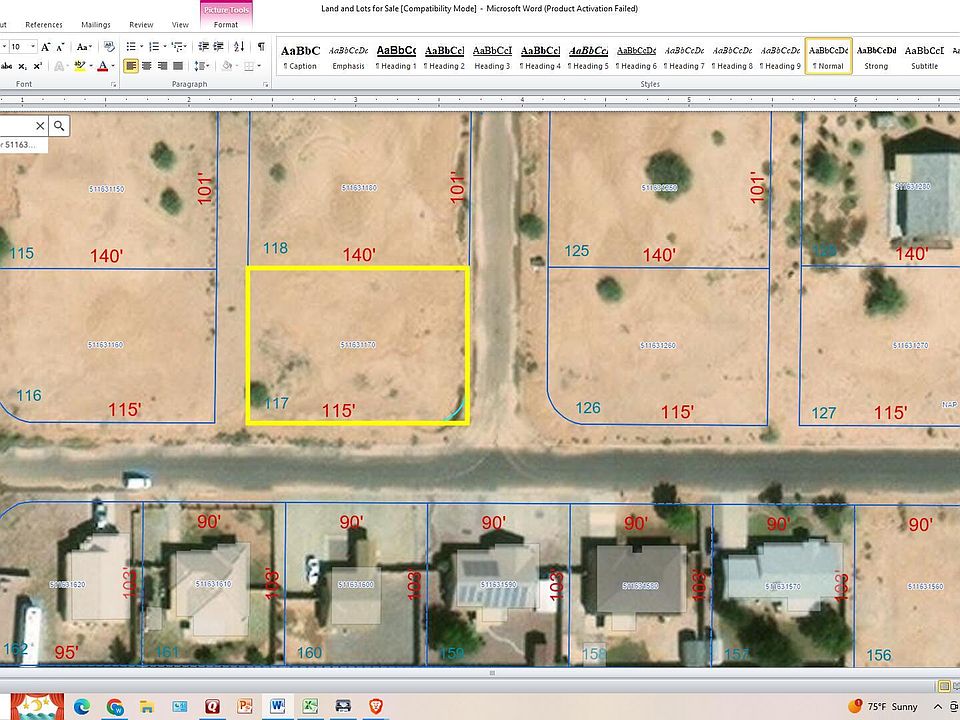Open Microsoft Word taskbar icon
The height and width of the screenshot is (720, 960).
tap(277, 707)
